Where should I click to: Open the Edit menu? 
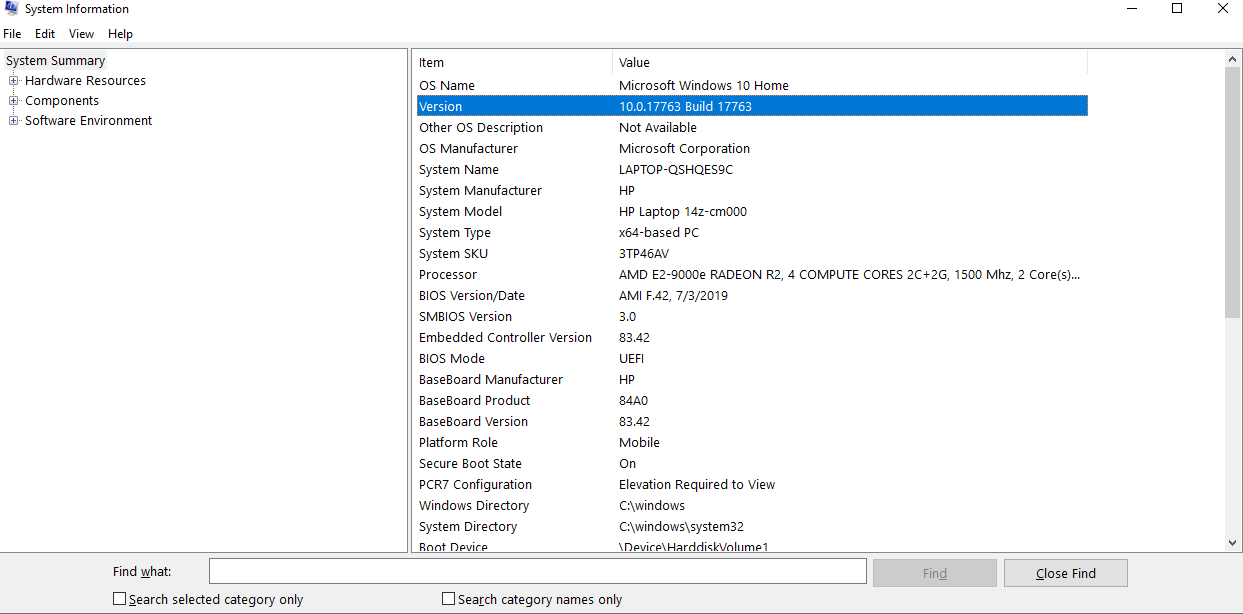pyautogui.click(x=44, y=33)
